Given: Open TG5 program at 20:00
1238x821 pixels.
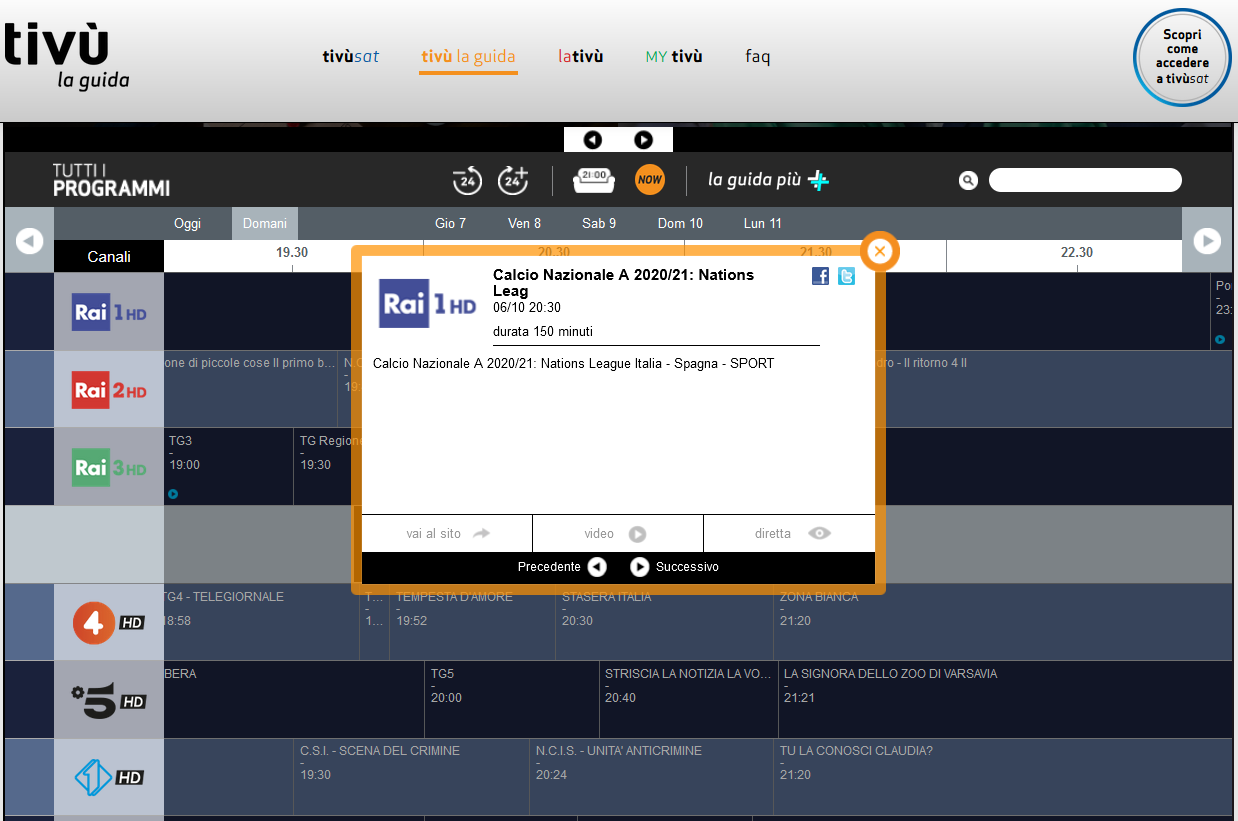Looking at the screenshot, I should tap(512, 699).
